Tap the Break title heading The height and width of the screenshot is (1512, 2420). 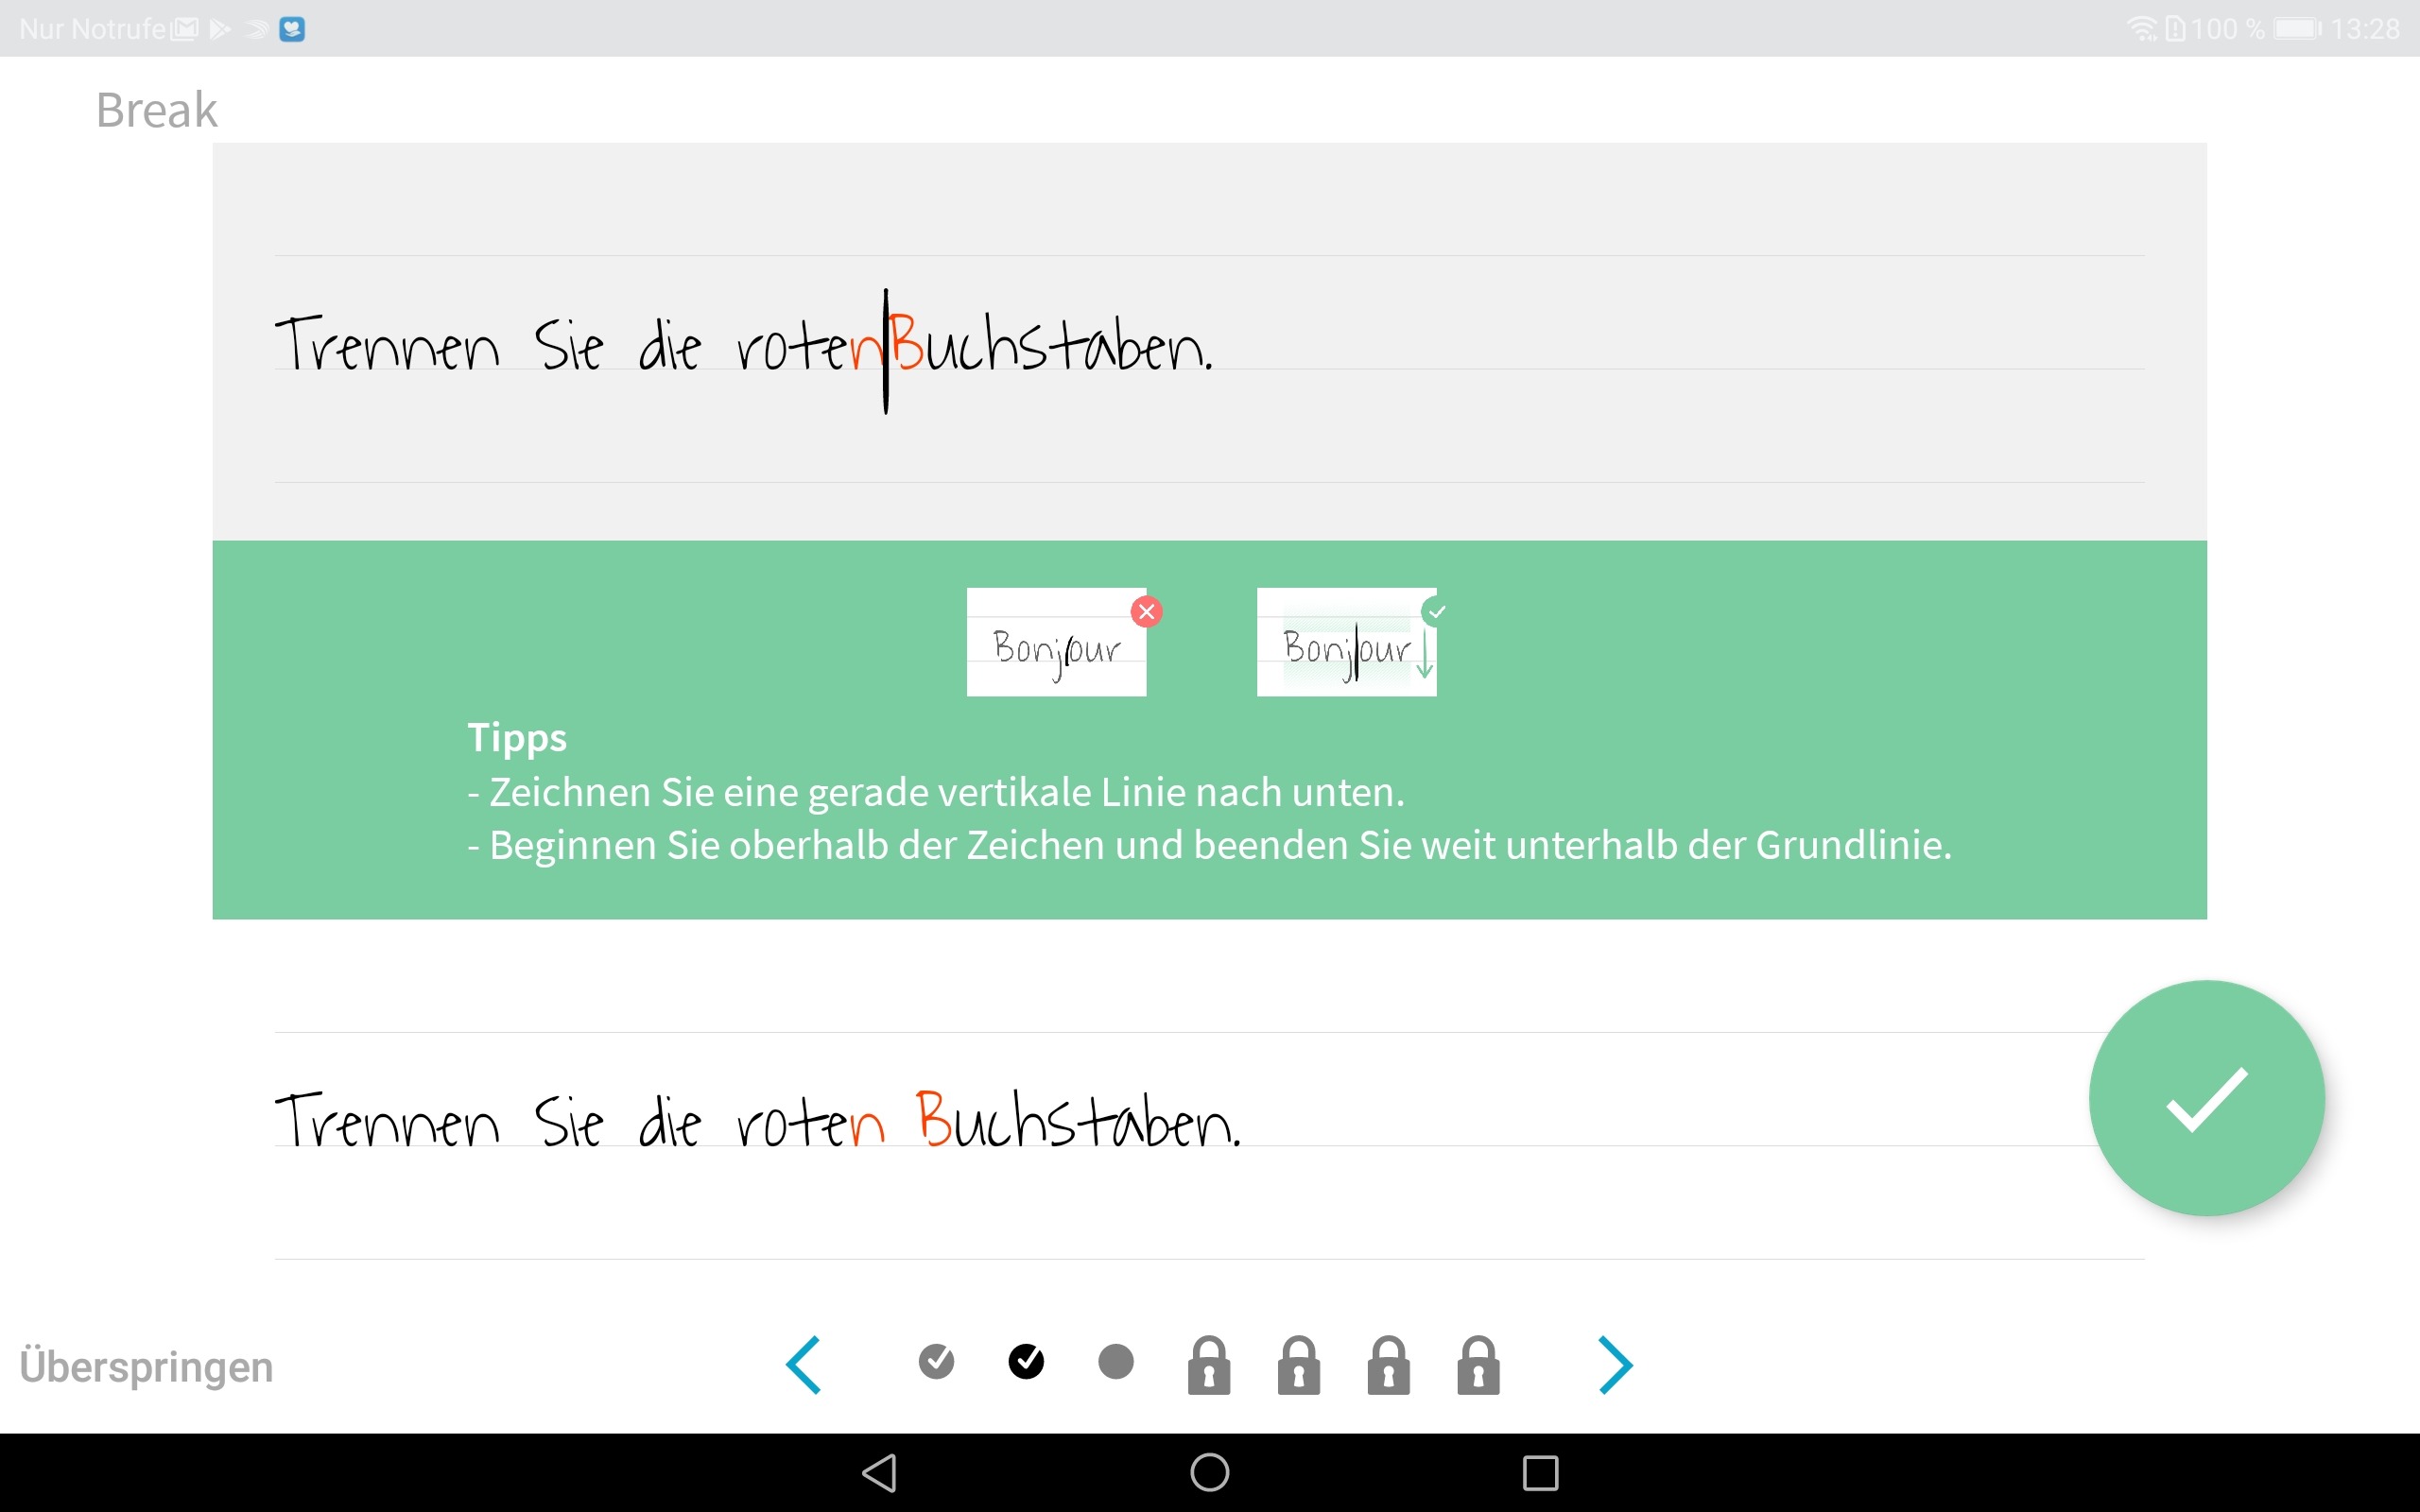click(x=157, y=110)
